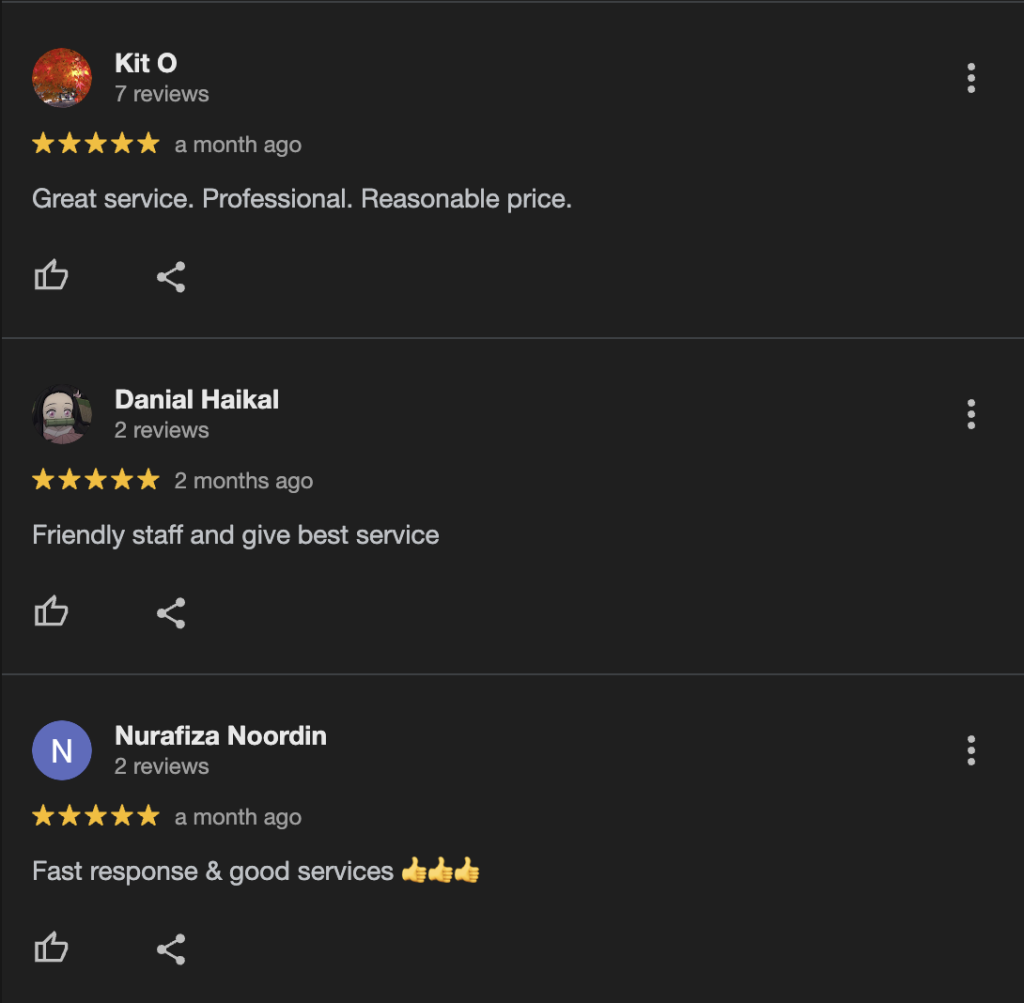
Task: Open three-dot menu on Nurafiza Noordin's review
Action: (x=971, y=751)
